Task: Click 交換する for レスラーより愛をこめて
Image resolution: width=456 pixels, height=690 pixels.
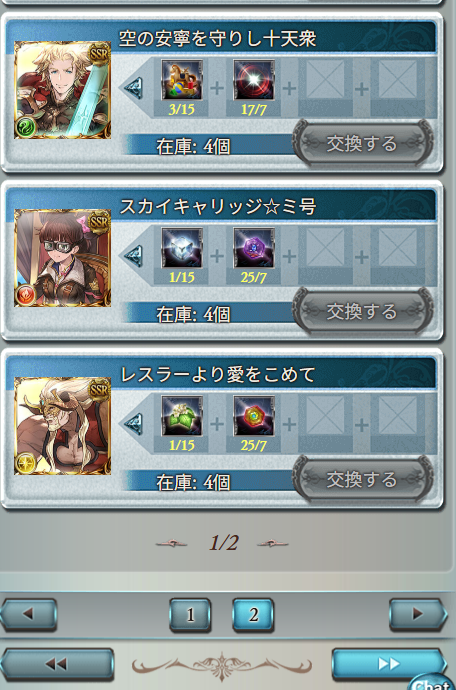Action: click(x=362, y=479)
